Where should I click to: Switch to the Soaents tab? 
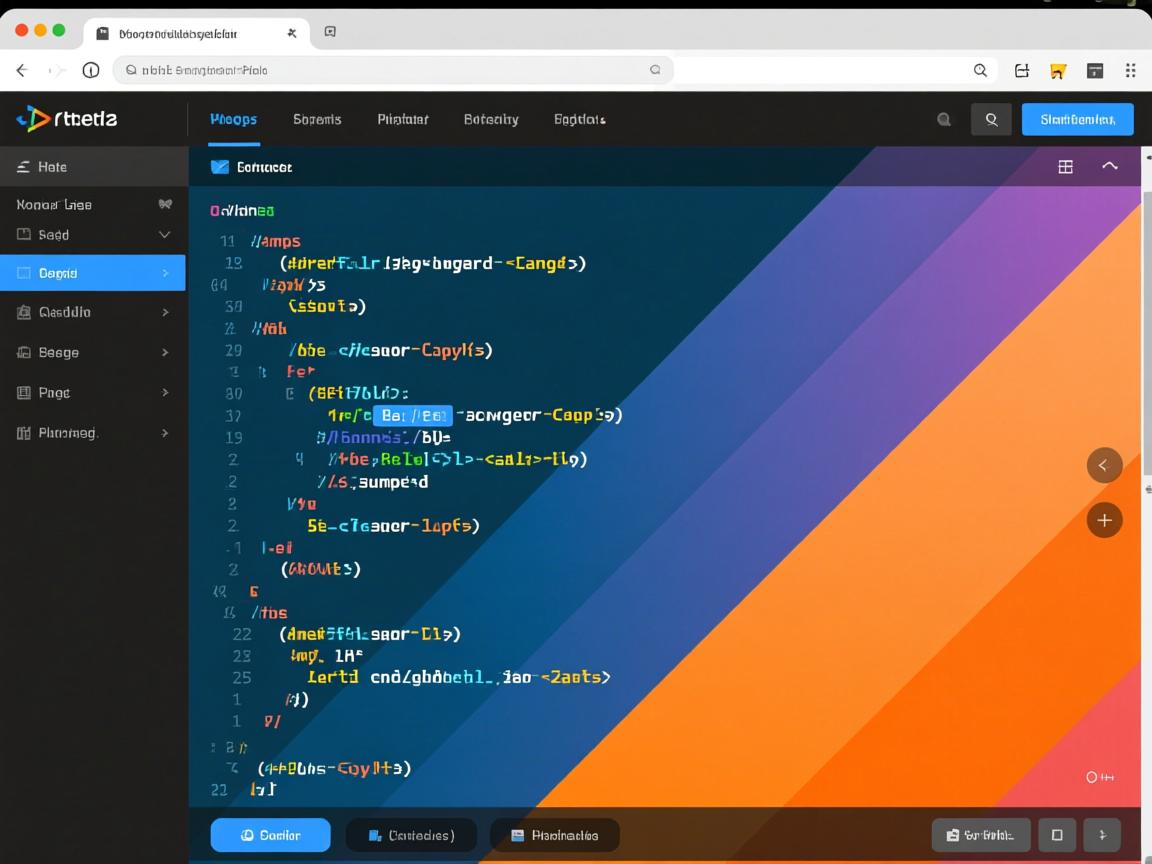tap(317, 119)
